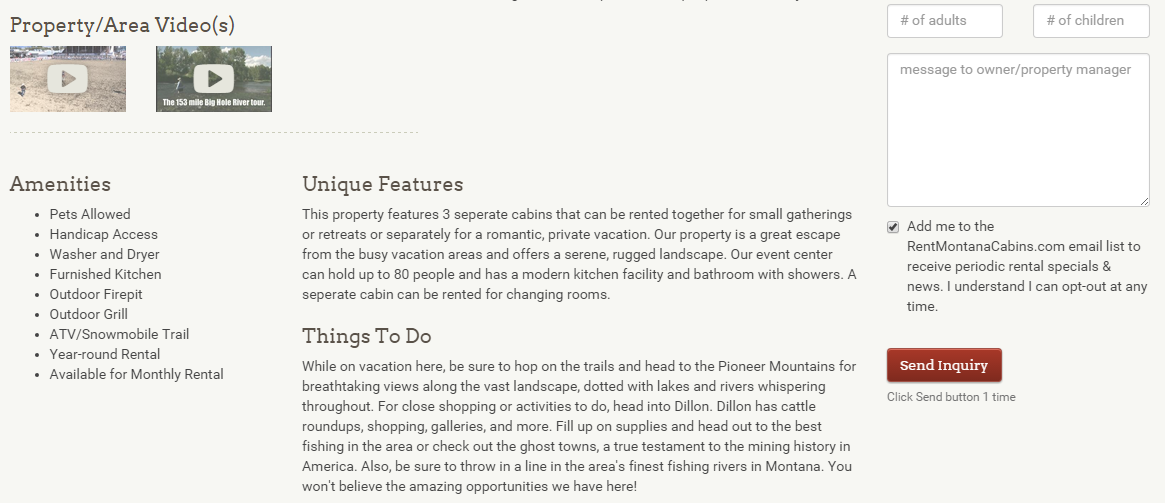Click the Things To Do heading
The image size is (1165, 503).
click(367, 336)
